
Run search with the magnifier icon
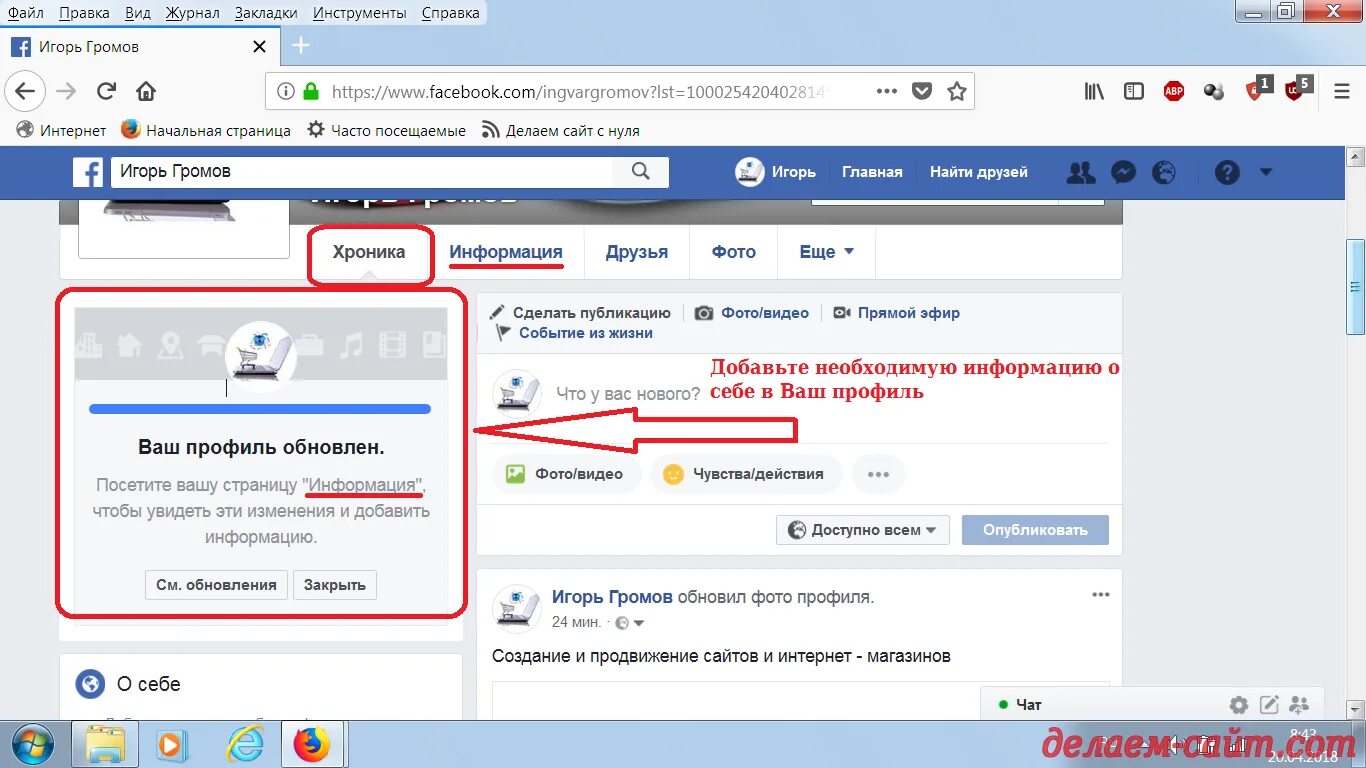point(641,172)
